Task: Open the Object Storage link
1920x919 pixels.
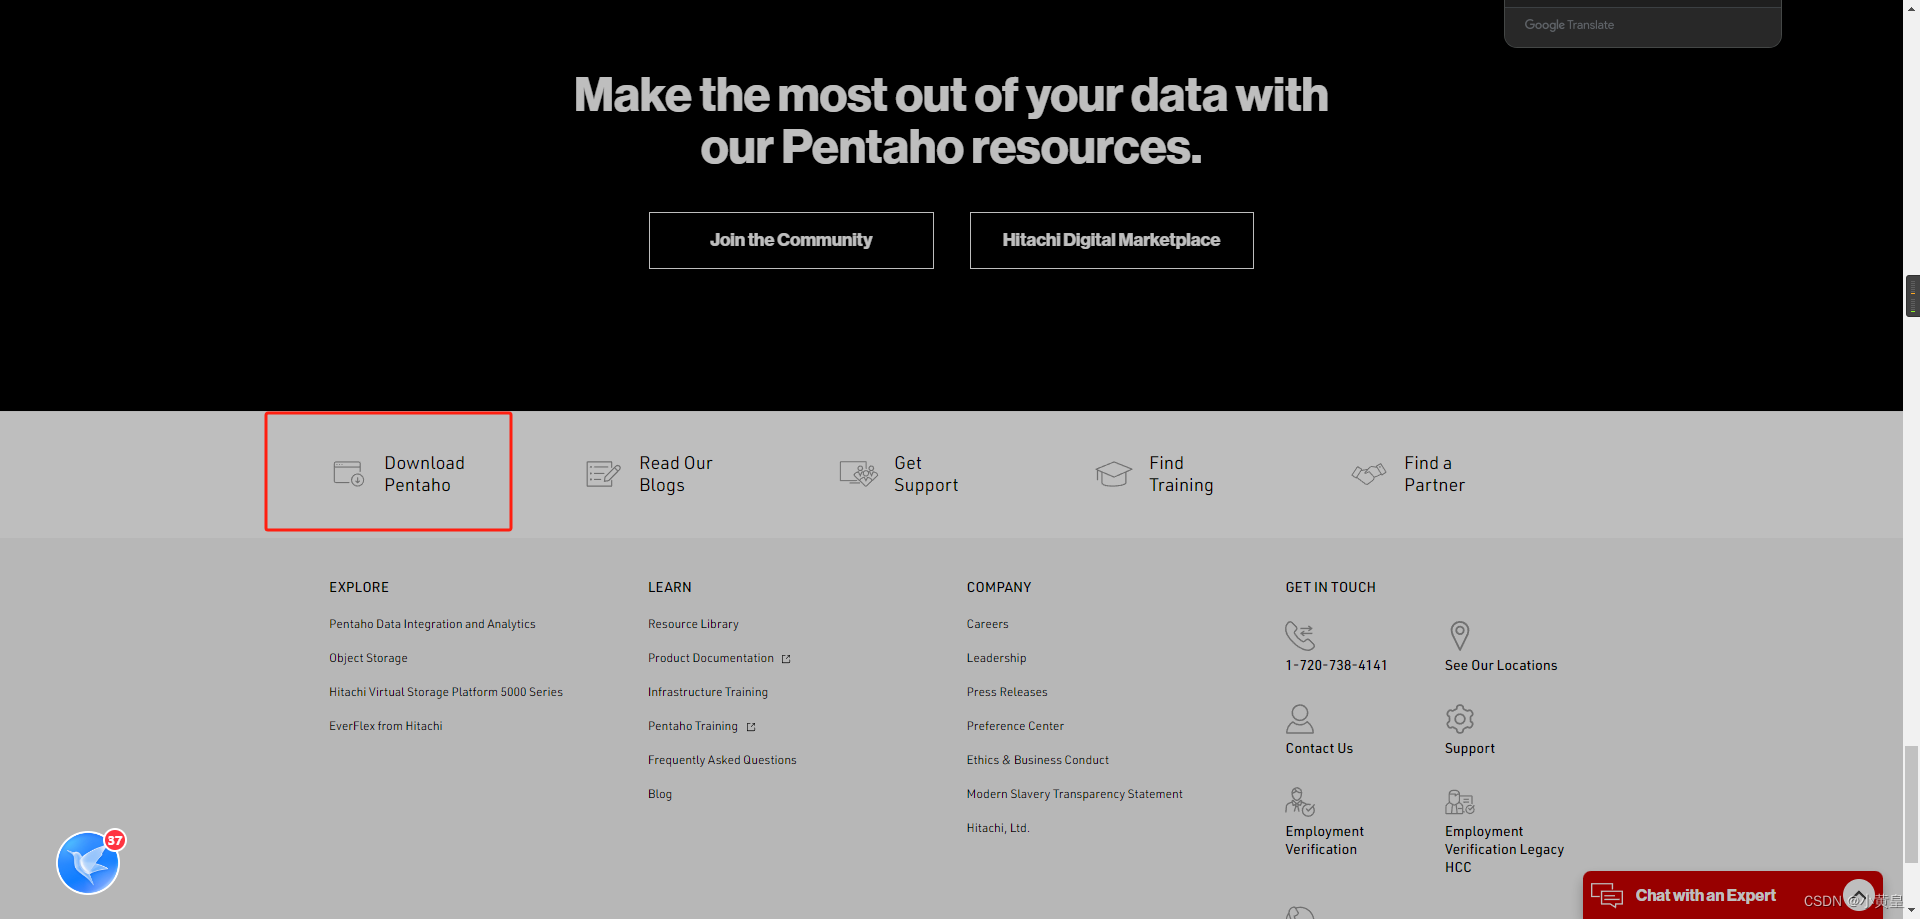Action: tap(368, 658)
